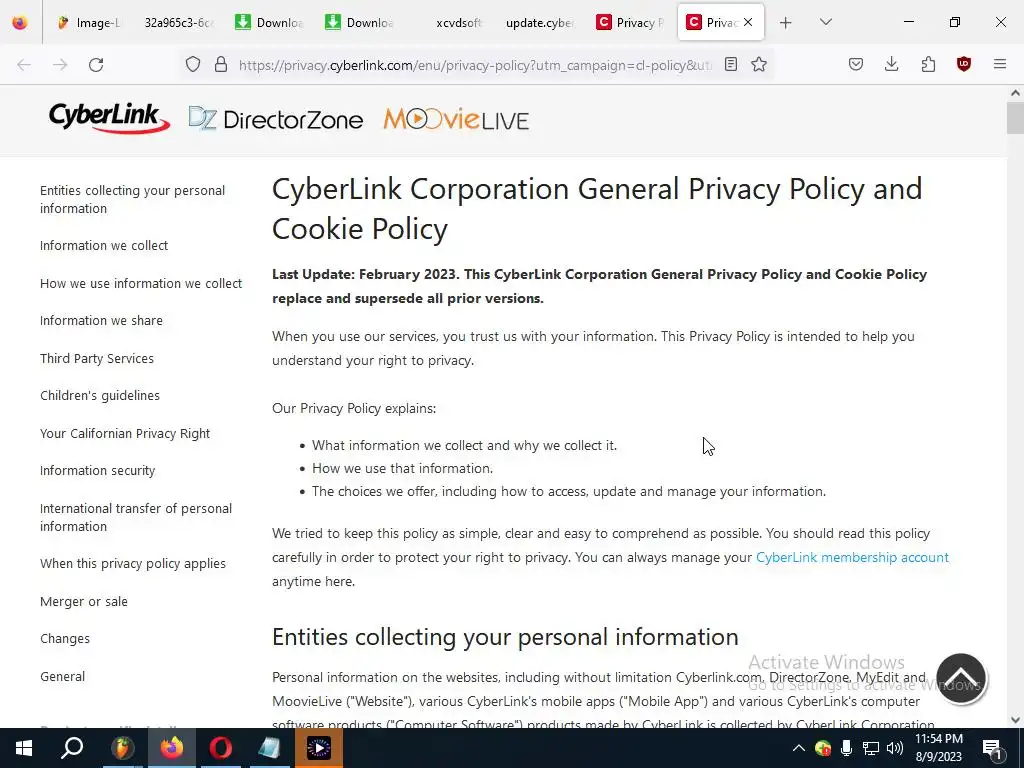The height and width of the screenshot is (768, 1024).
Task: Jump to Information we collect section
Action: pyautogui.click(x=104, y=246)
